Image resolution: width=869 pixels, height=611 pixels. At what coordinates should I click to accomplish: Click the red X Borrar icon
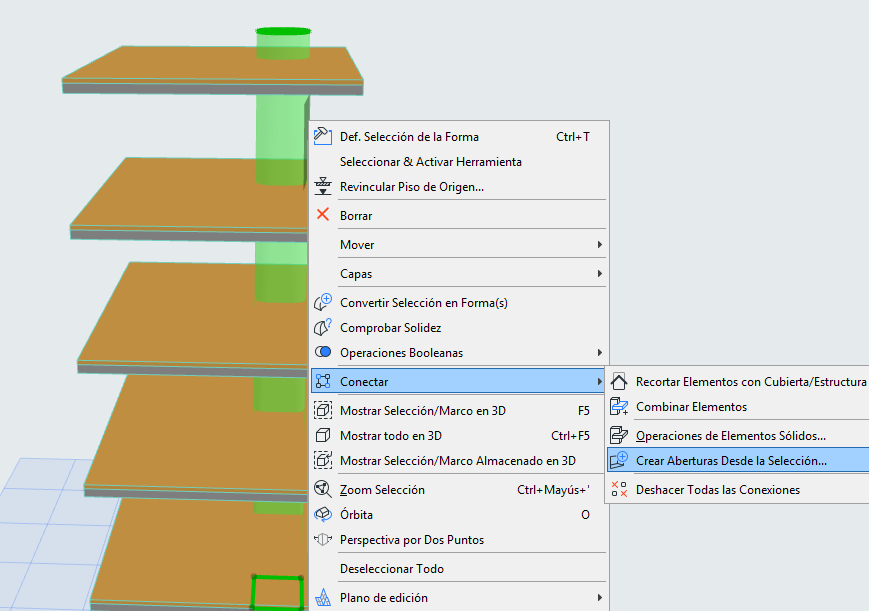point(323,215)
